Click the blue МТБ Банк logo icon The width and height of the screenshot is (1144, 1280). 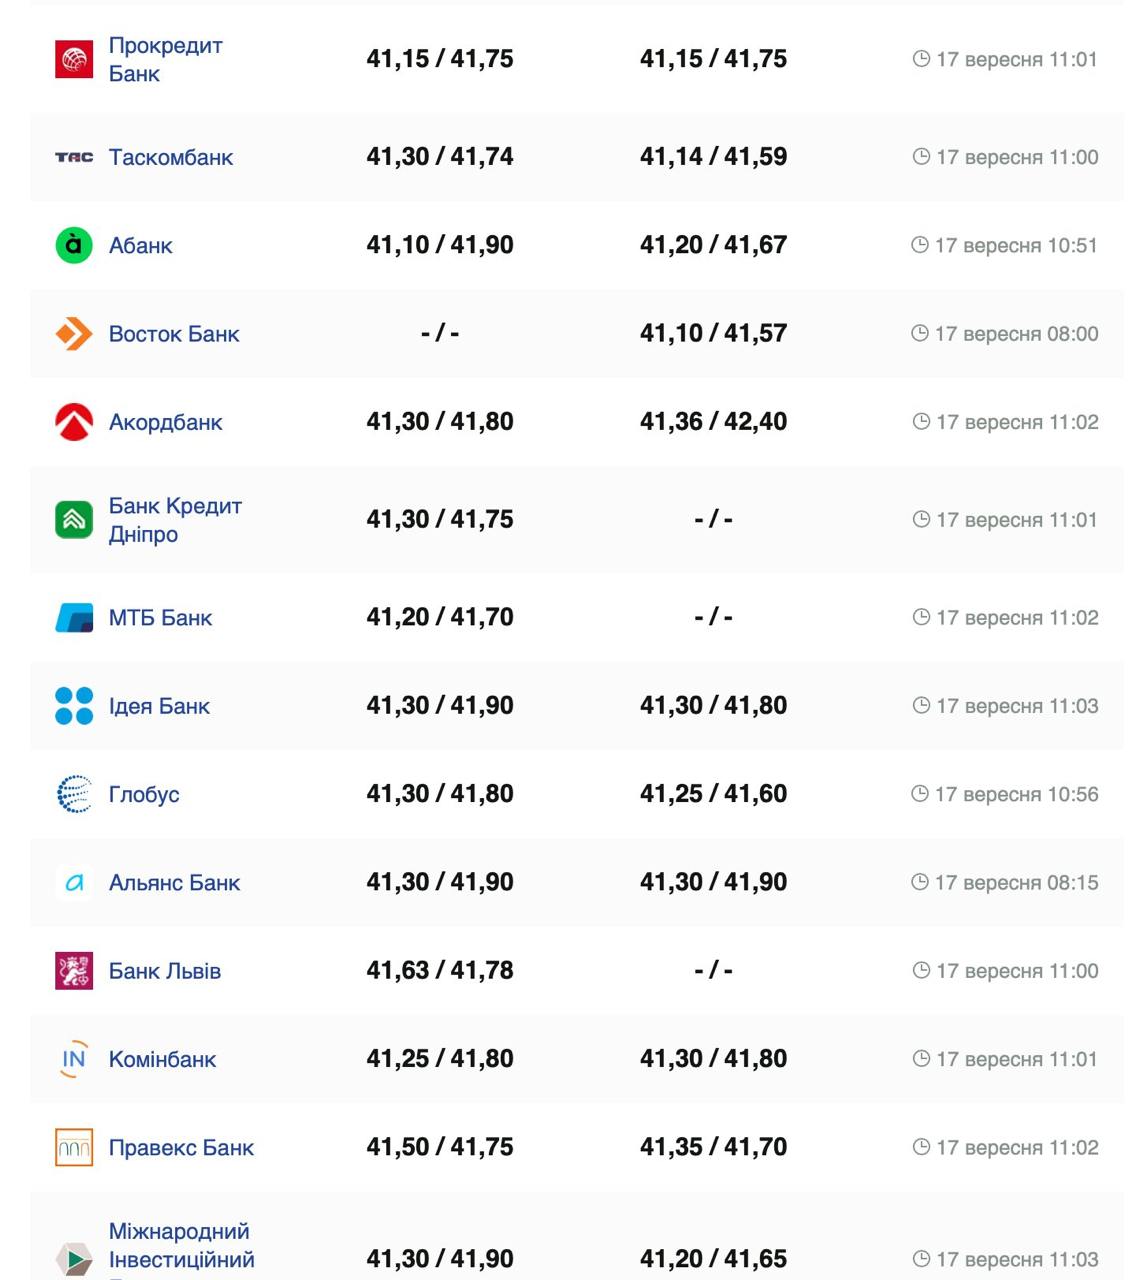pyautogui.click(x=74, y=618)
